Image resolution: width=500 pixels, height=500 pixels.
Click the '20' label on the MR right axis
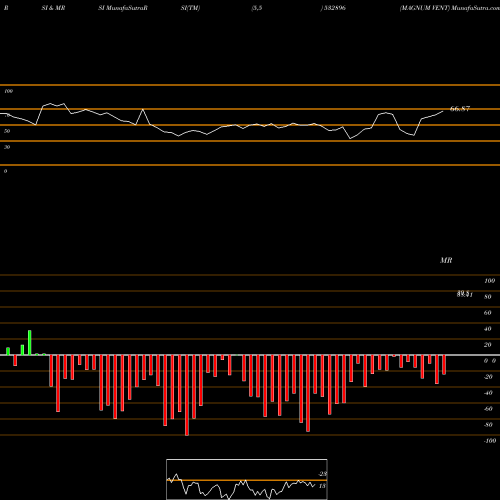coord(488,345)
